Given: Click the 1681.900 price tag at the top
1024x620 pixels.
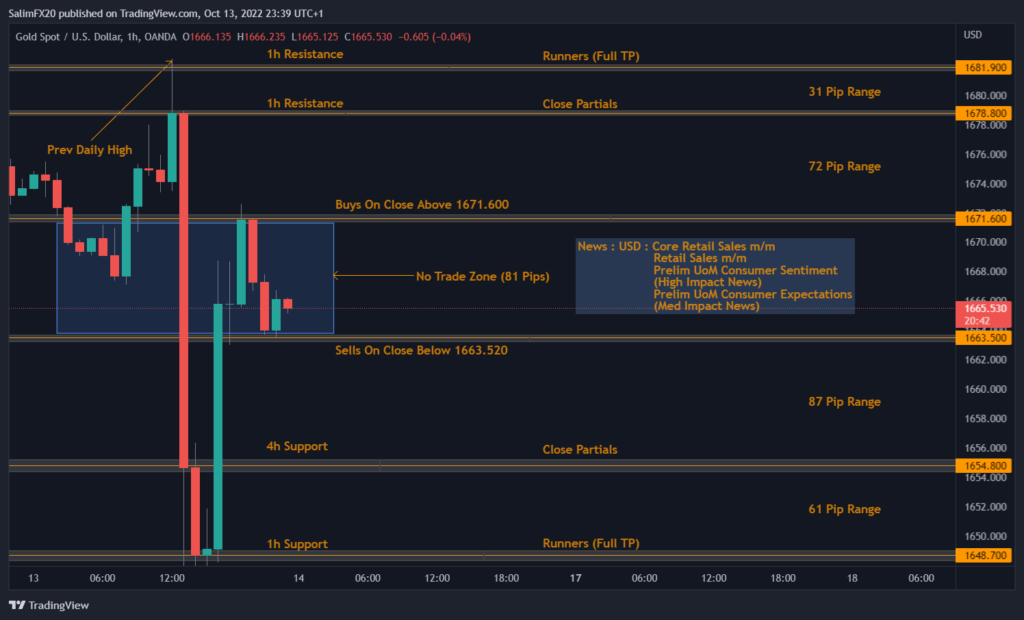Looking at the screenshot, I should coord(983,67).
